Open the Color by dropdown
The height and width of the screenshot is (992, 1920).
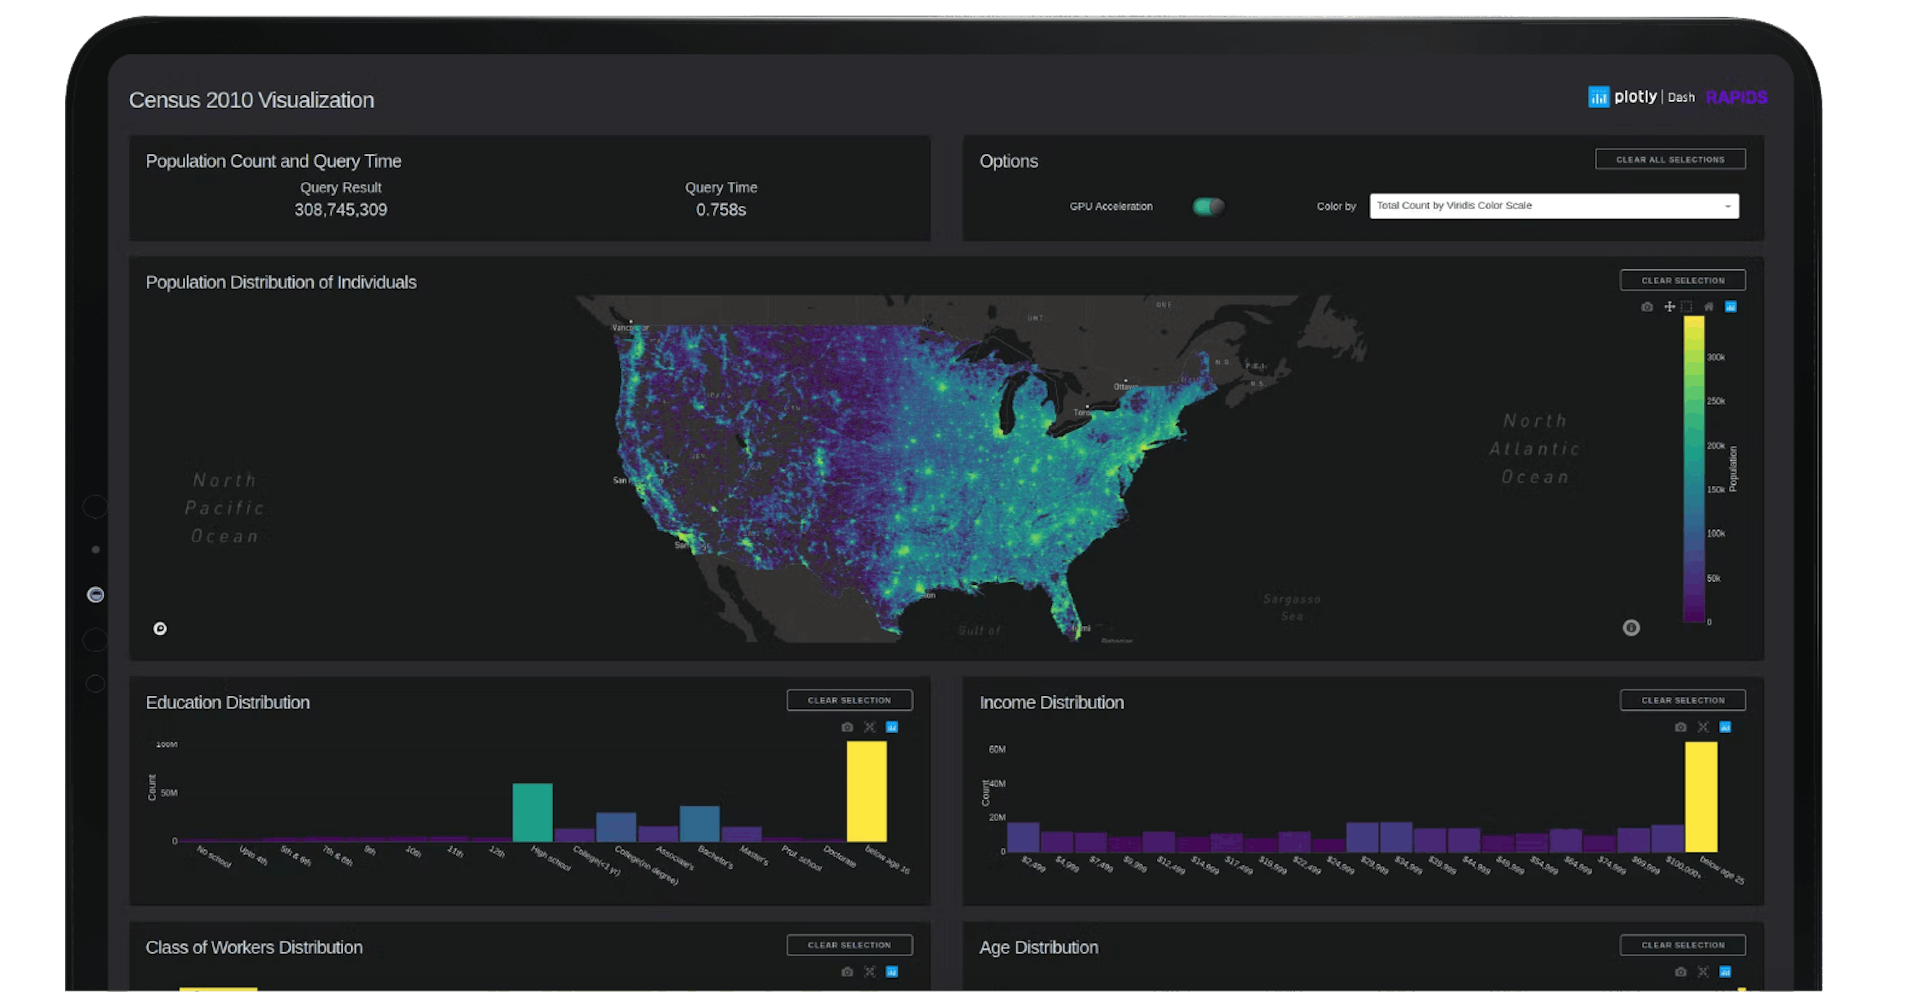point(1553,205)
